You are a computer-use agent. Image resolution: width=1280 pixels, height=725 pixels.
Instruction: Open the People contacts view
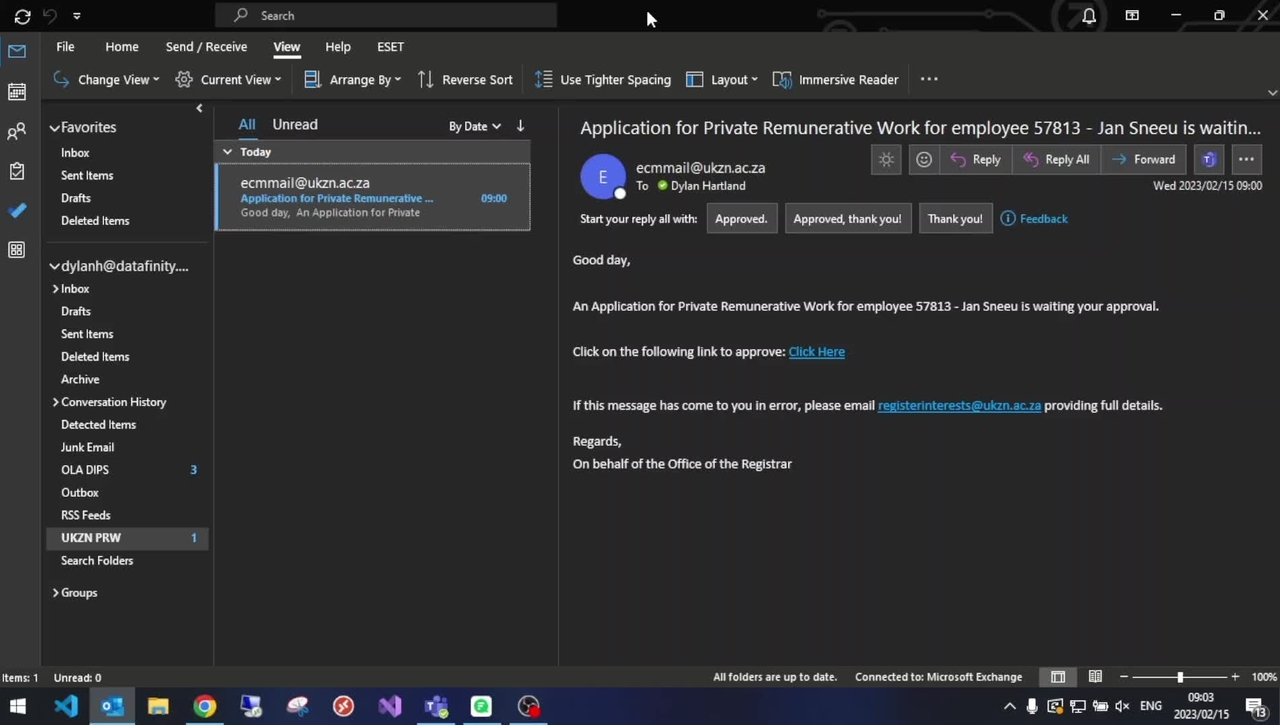pyautogui.click(x=17, y=131)
